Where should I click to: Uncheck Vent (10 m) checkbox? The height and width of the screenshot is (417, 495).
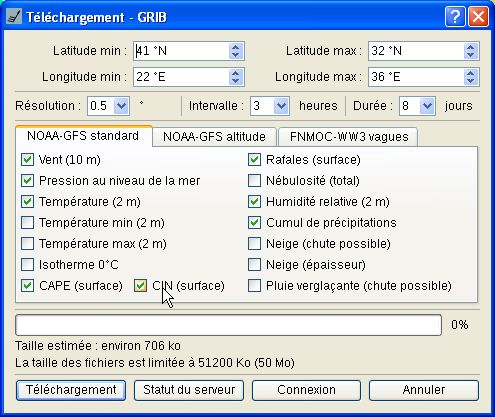coord(27,160)
